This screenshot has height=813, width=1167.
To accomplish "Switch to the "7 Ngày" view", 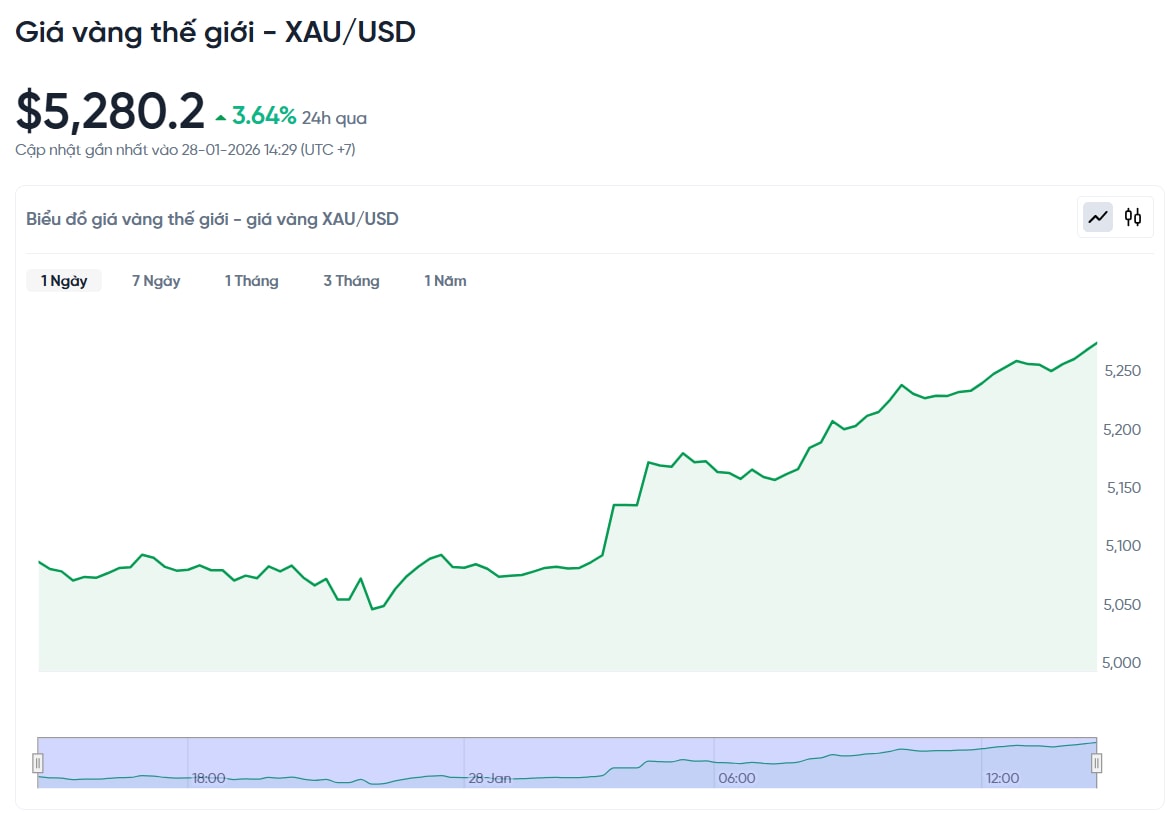I will pos(155,281).
